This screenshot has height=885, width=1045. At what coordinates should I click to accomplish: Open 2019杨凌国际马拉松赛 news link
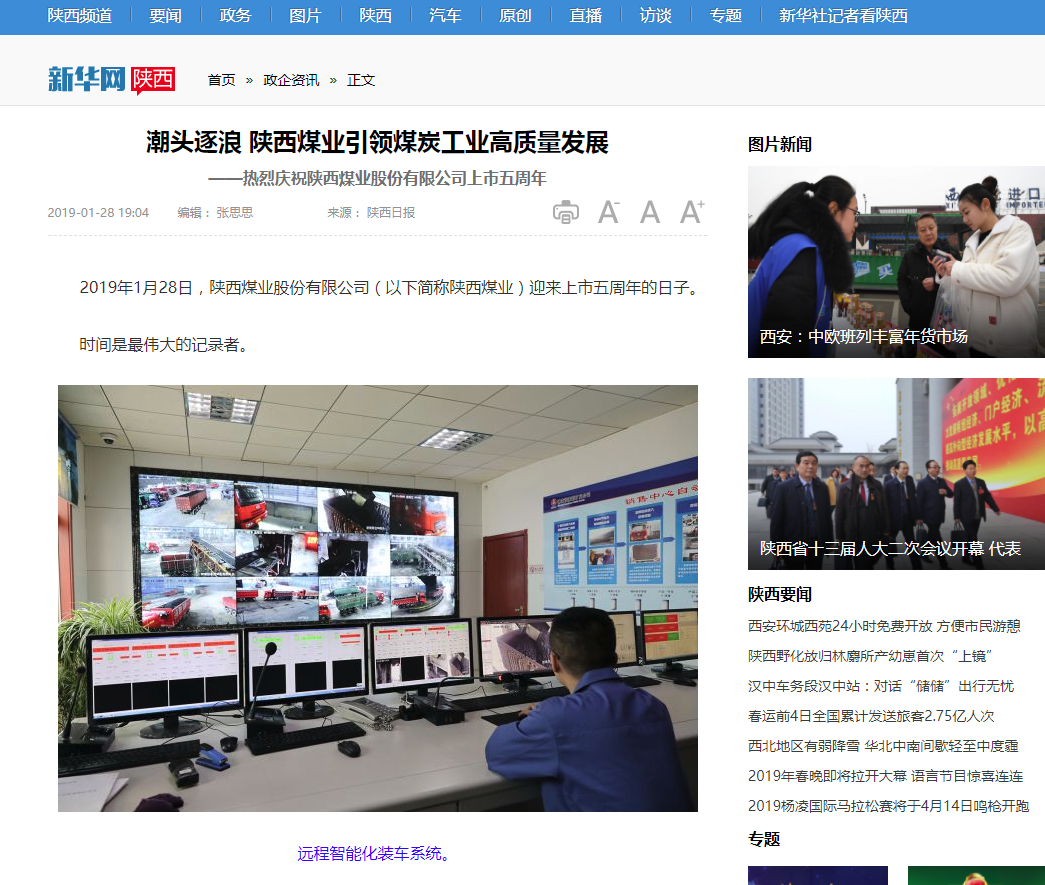888,806
